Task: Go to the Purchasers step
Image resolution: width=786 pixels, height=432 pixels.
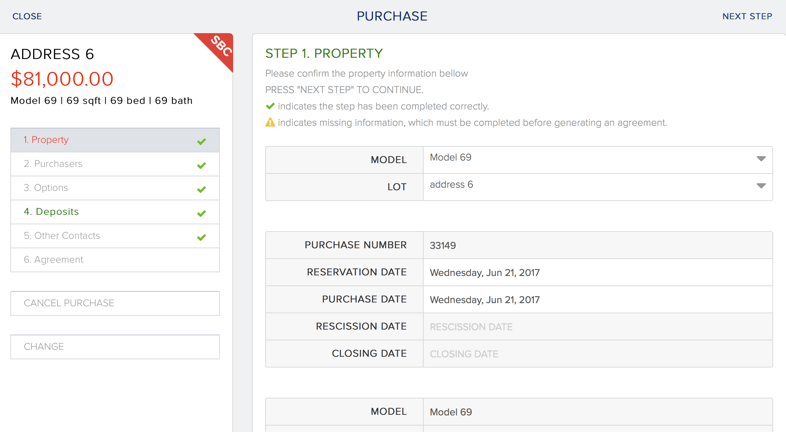Action: (53, 164)
